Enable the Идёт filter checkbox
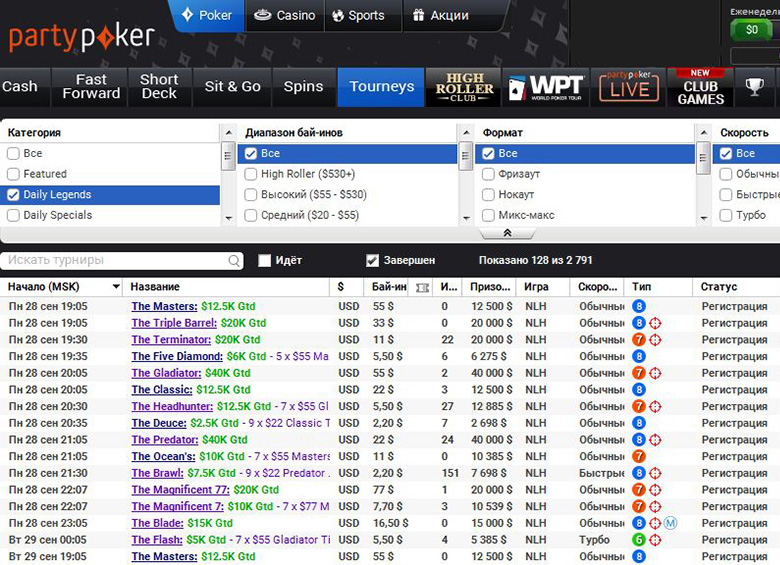780x565 pixels. click(x=265, y=261)
